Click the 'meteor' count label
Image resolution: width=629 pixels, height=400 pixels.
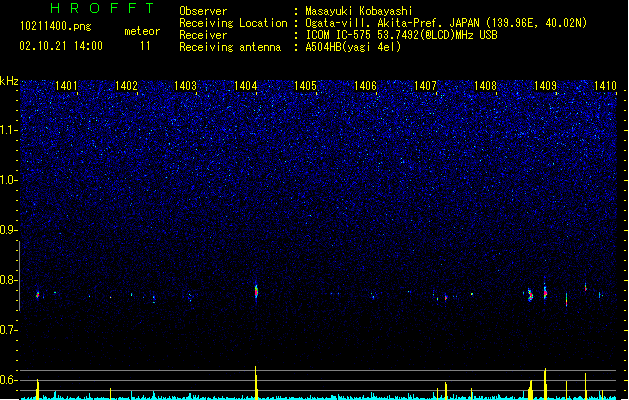(142, 31)
